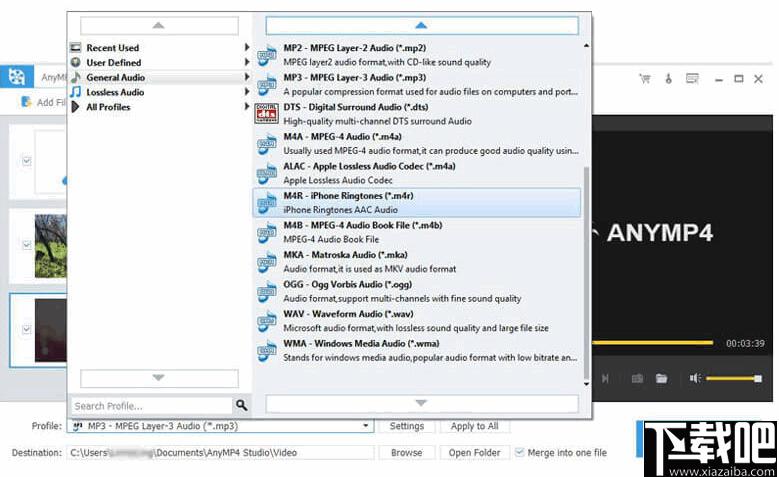
Task: Choose OGG - Ogg Vorbis Audio (*.ogg) entry
Action: [417, 291]
